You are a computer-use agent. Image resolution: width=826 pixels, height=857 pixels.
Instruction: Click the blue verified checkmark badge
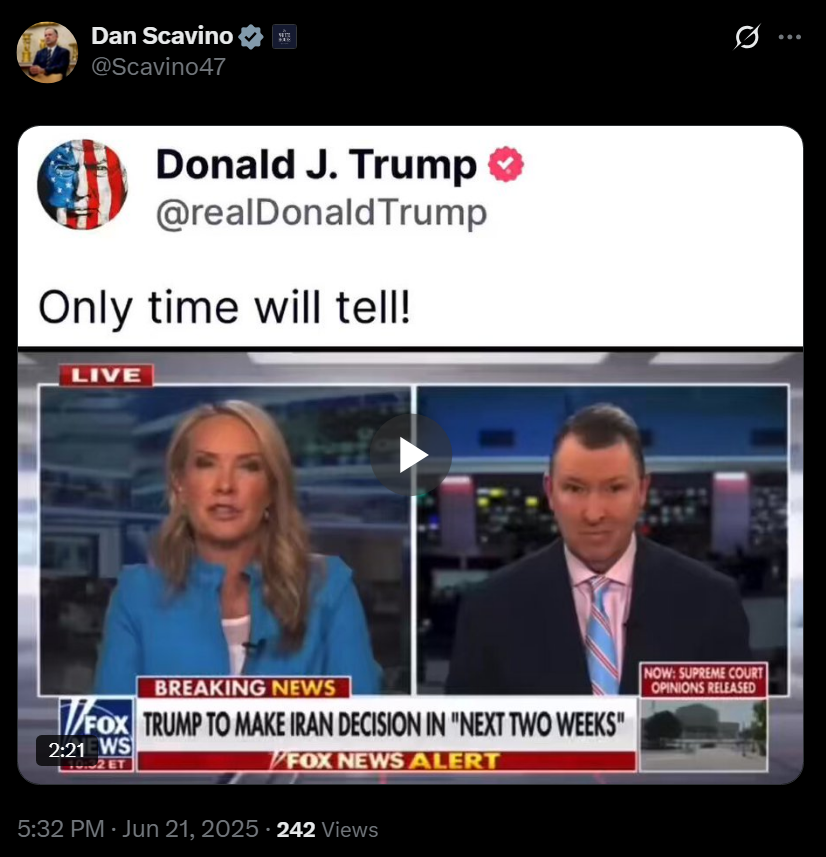251,37
